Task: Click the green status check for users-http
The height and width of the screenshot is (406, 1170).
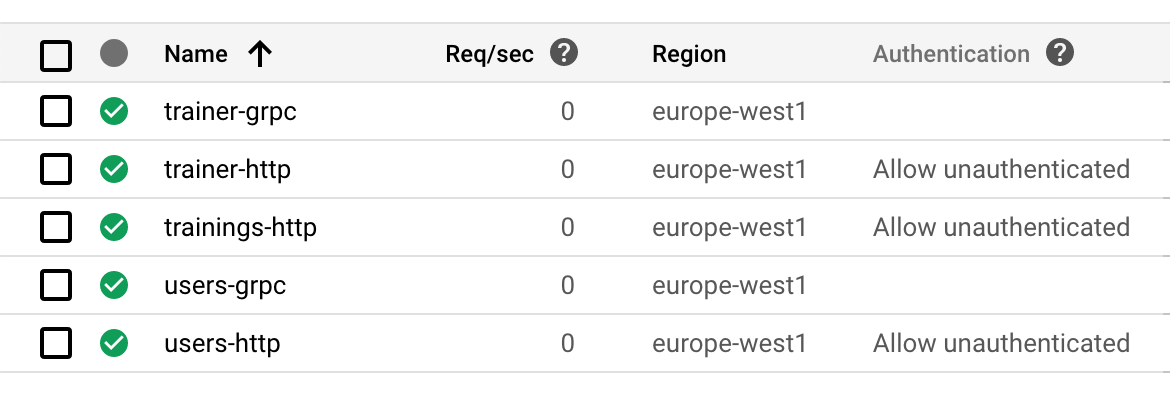Action: click(114, 343)
